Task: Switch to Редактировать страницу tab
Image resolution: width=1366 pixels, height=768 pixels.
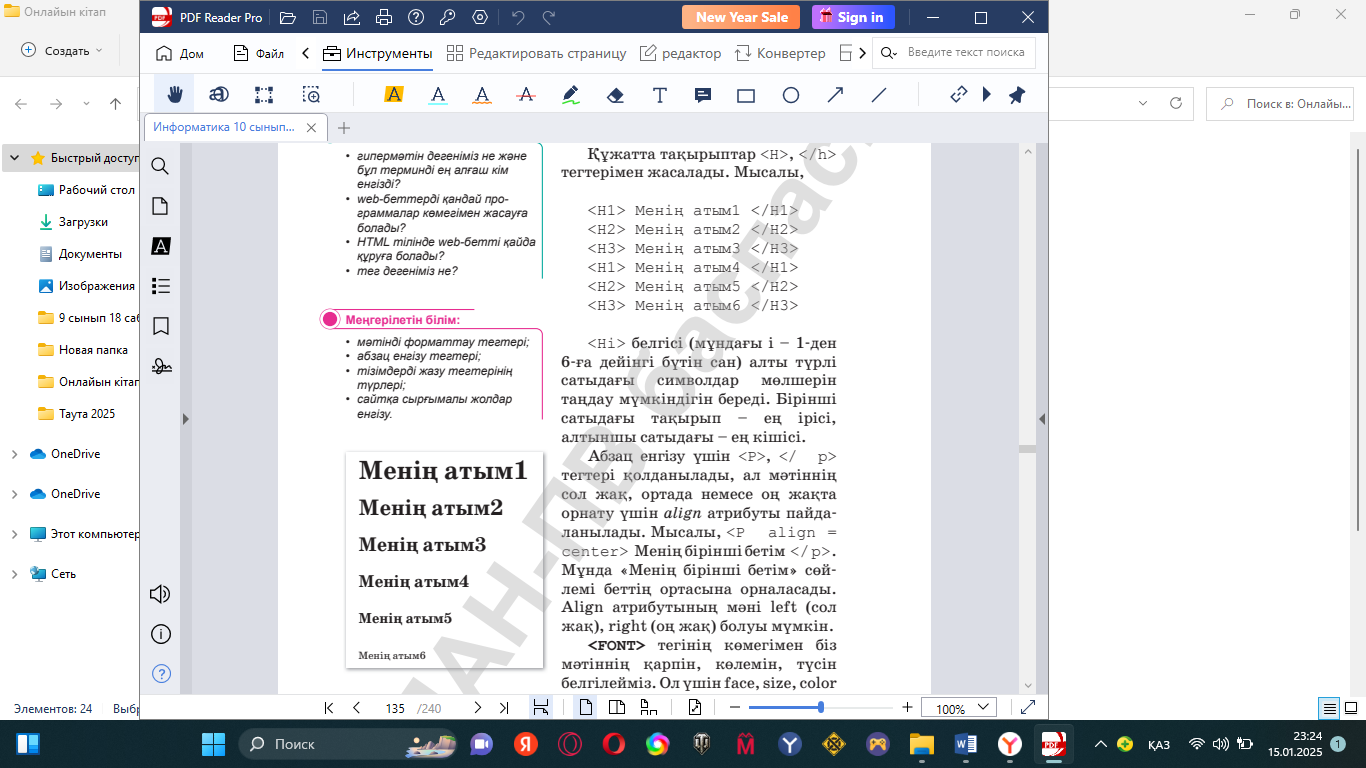Action: pos(537,54)
